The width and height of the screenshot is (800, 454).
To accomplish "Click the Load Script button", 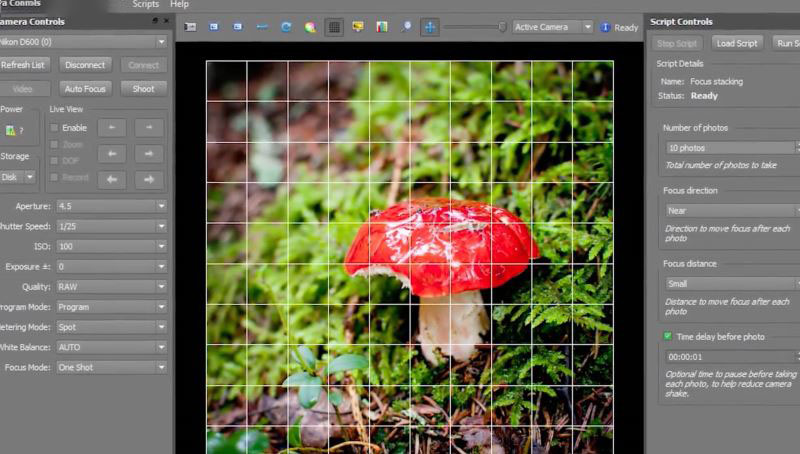I will click(x=737, y=43).
